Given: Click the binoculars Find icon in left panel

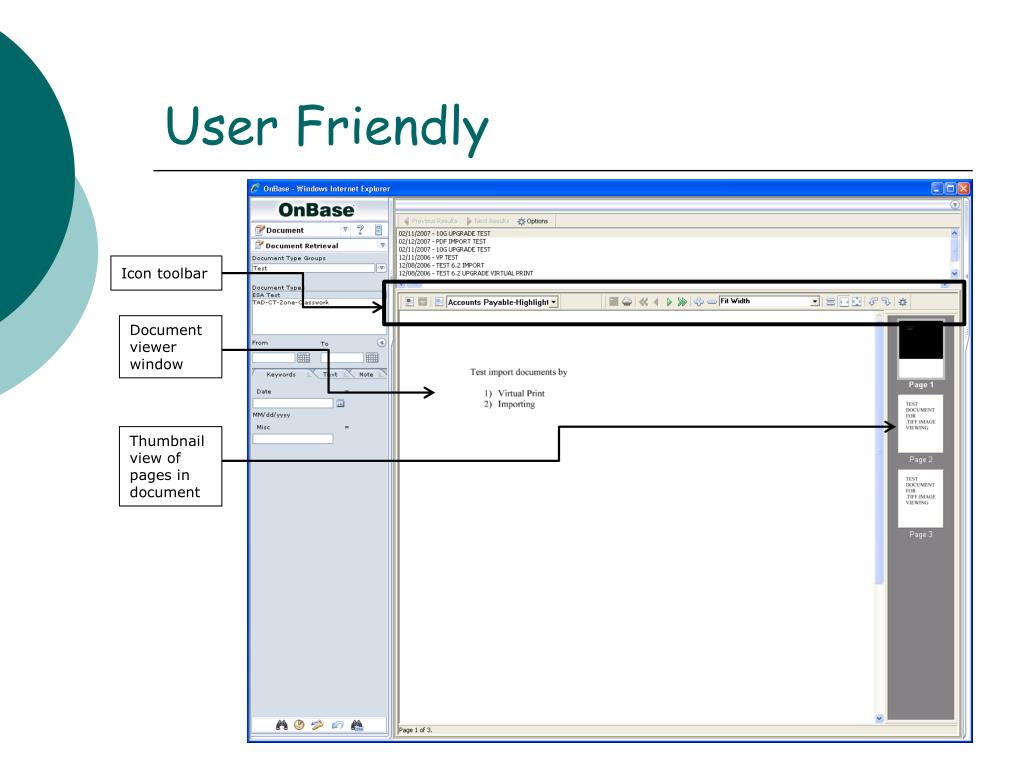Looking at the screenshot, I should (x=281, y=725).
